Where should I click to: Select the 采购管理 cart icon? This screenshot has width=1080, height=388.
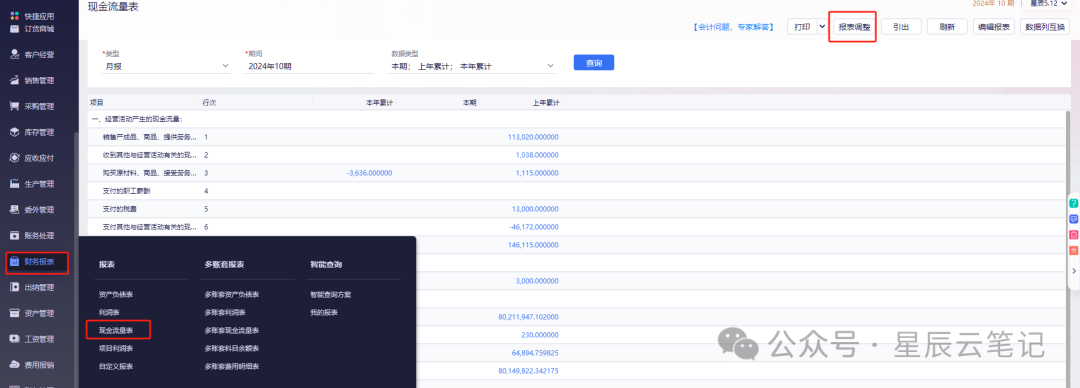coord(14,106)
